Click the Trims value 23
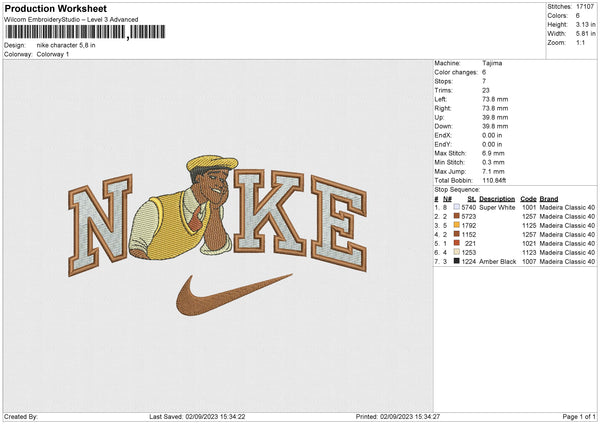Image resolution: width=600 pixels, height=424 pixels. 486,90
